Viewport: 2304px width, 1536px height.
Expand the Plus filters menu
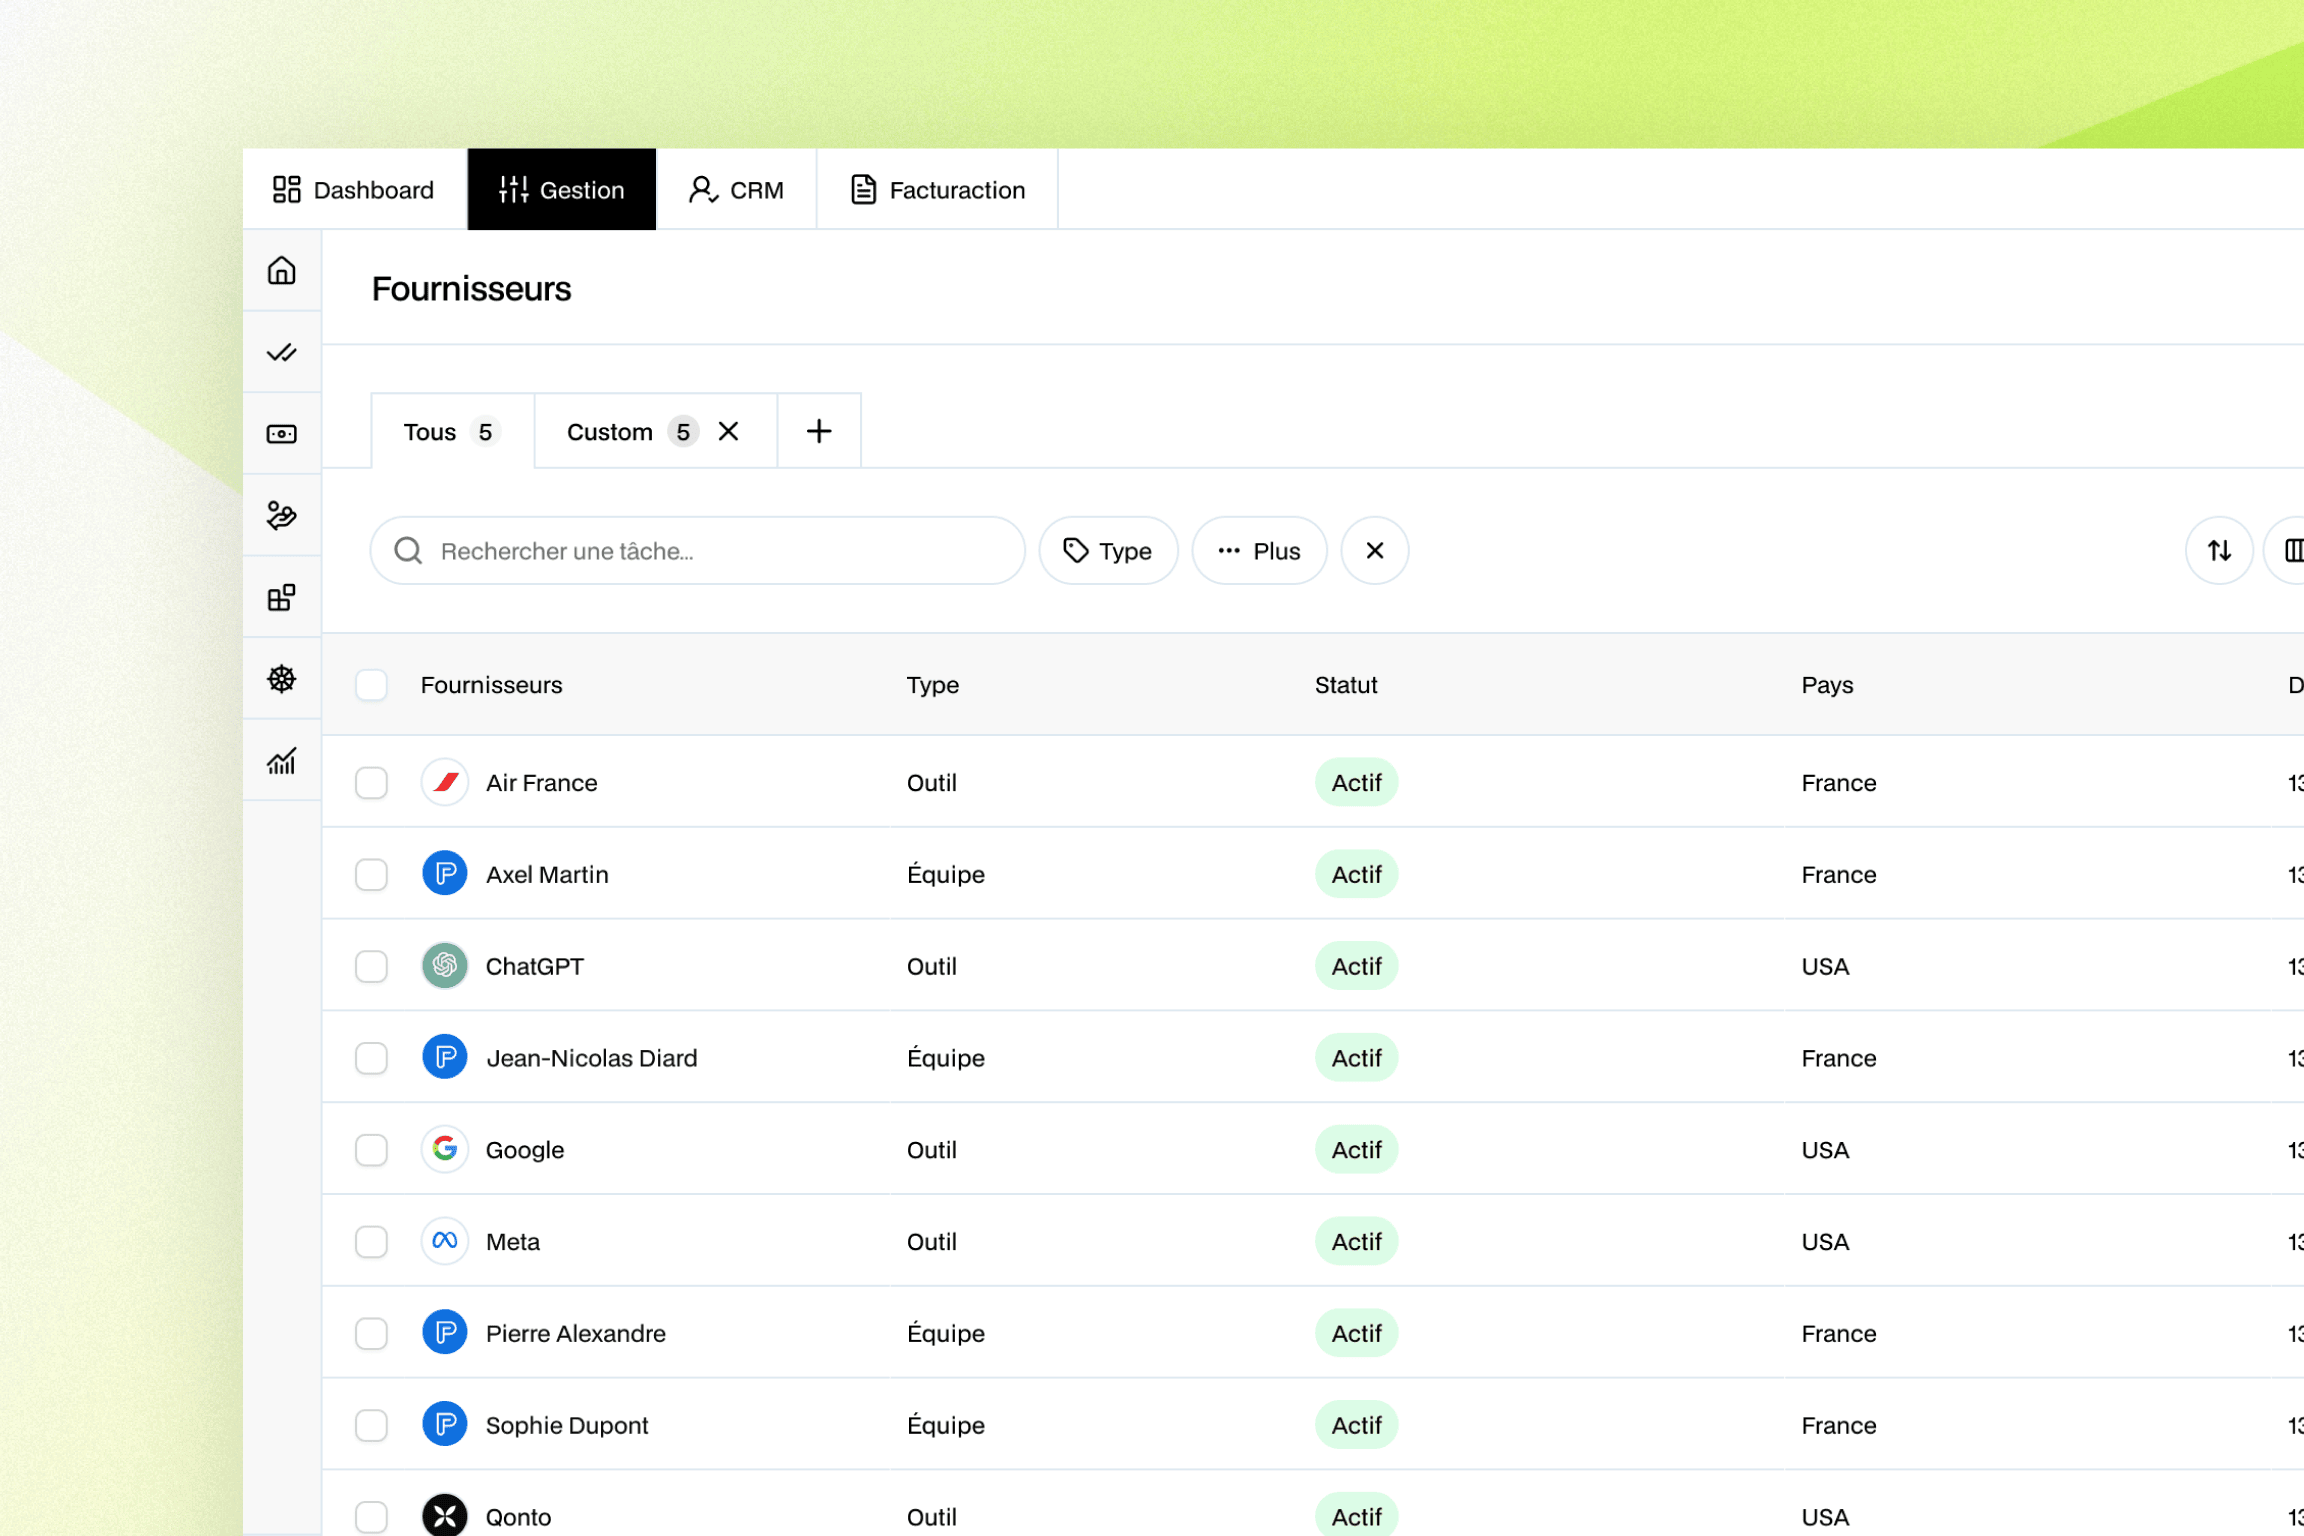tap(1259, 551)
